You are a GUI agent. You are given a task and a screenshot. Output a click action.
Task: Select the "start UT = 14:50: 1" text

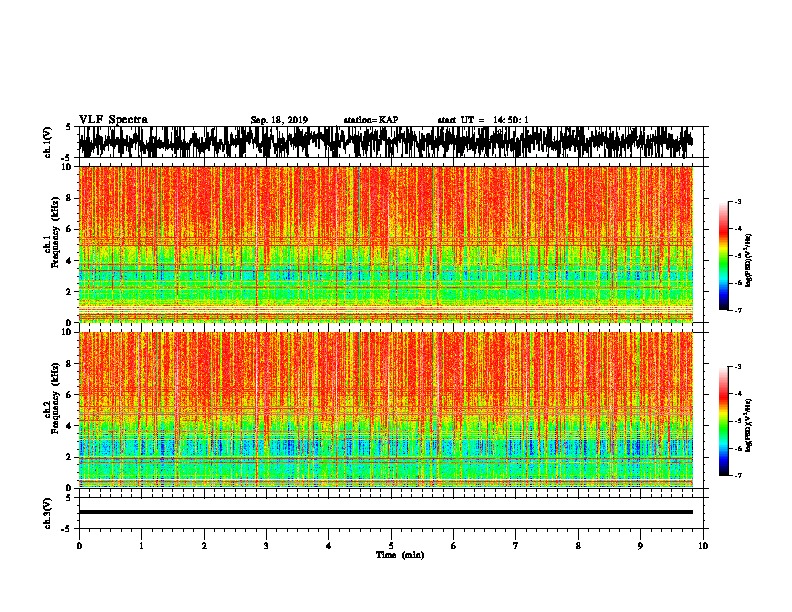click(483, 120)
